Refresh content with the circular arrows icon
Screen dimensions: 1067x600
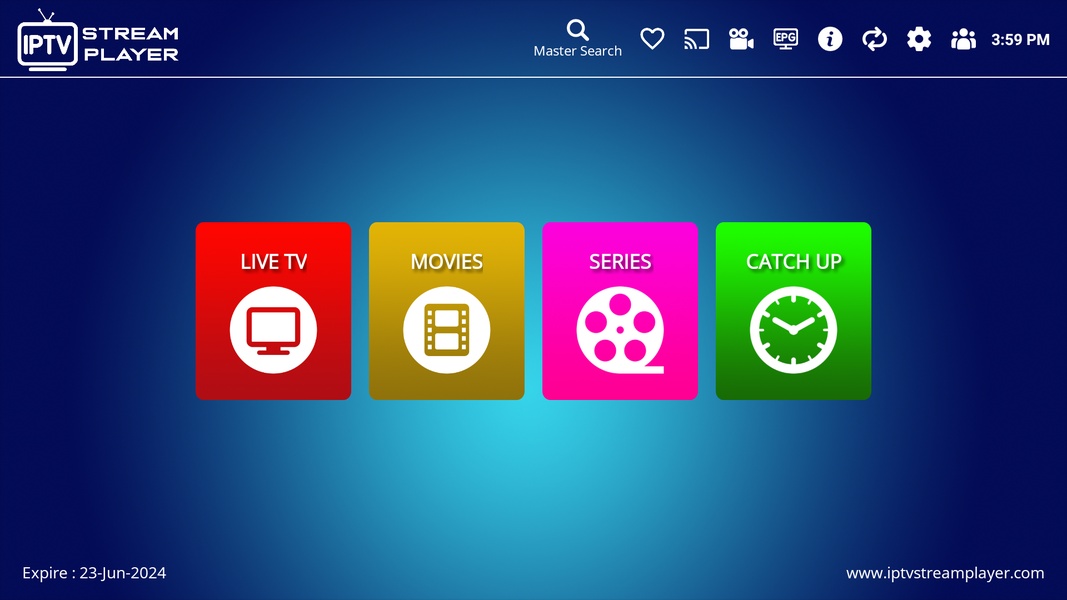pyautogui.click(x=874, y=39)
